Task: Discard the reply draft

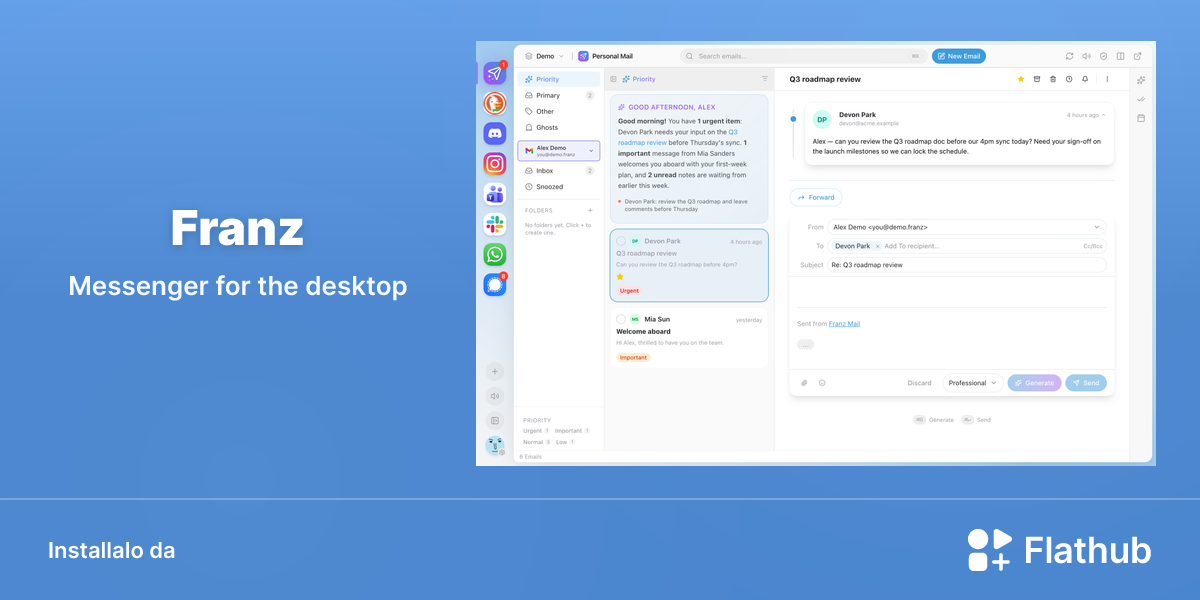Action: pos(919,383)
